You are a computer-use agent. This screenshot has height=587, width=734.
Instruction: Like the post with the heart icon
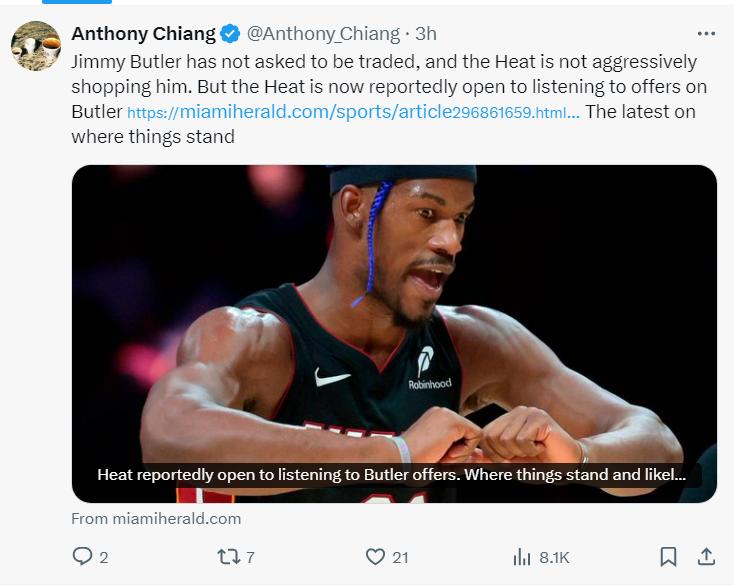[375, 557]
